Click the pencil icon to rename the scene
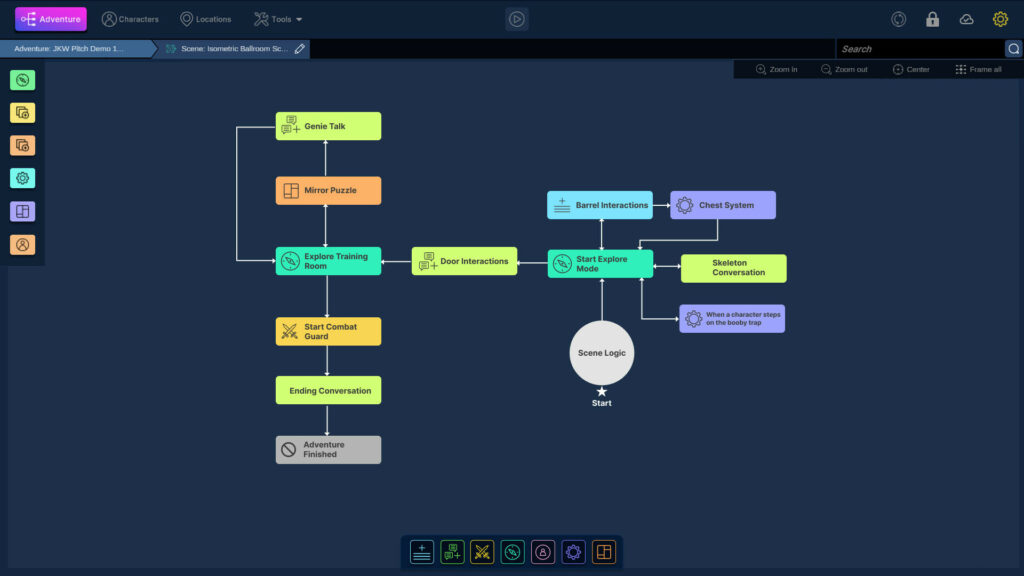 300,48
